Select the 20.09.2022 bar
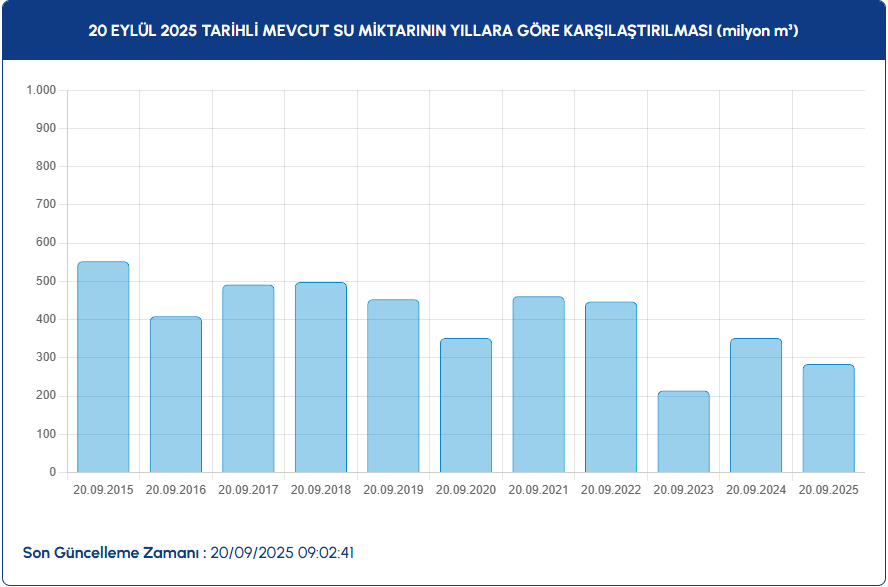This screenshot has width=888, height=587. pyautogui.click(x=611, y=387)
